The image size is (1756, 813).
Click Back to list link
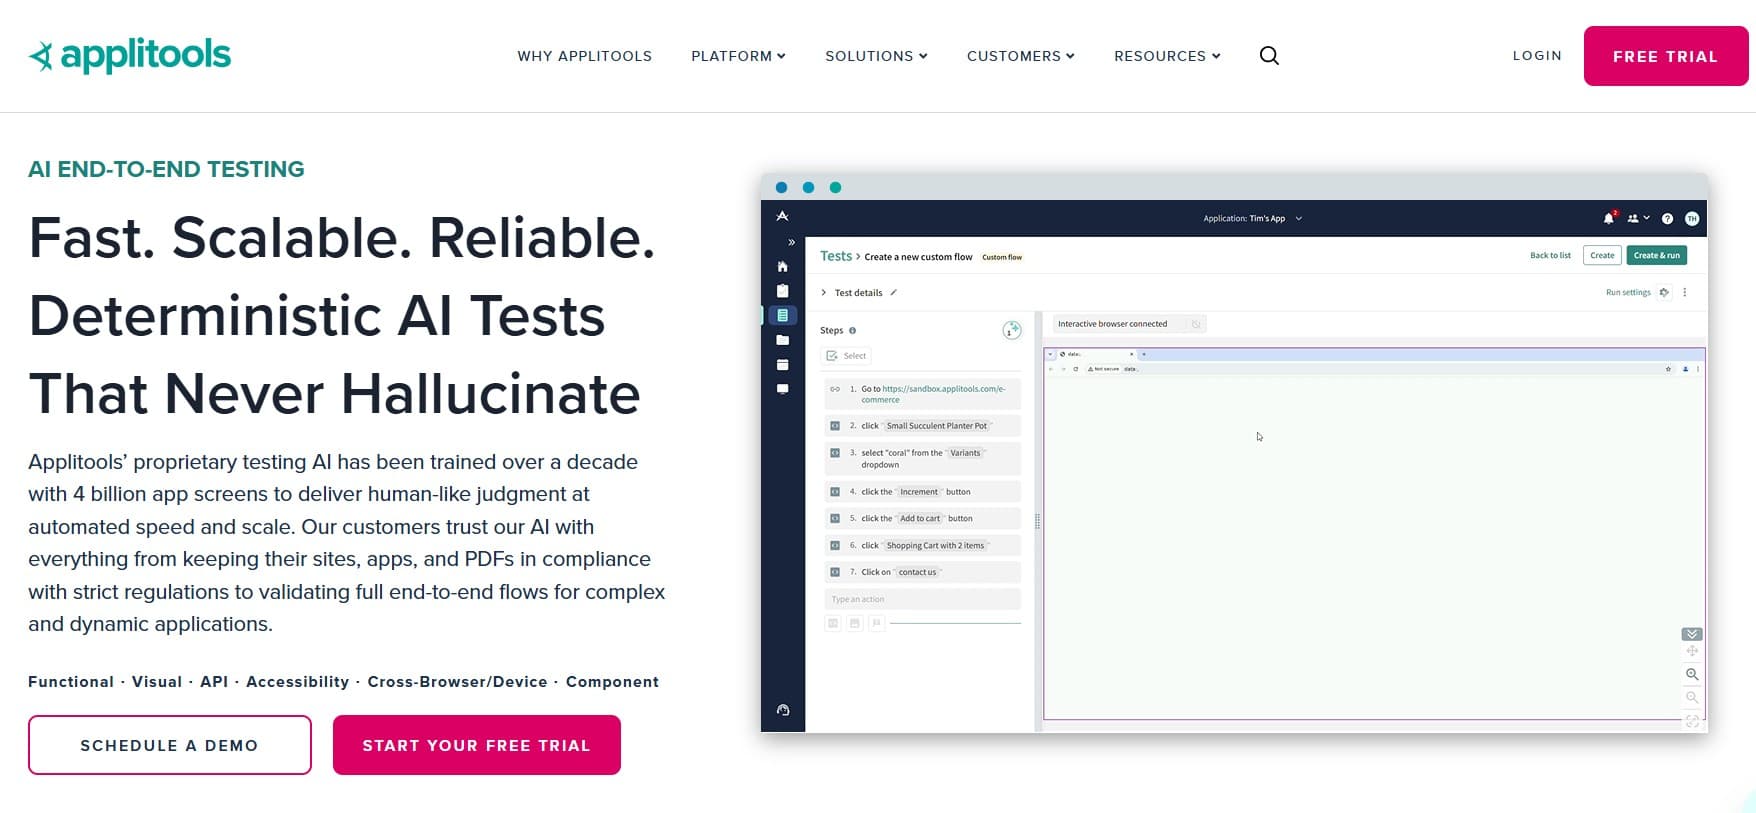click(x=1550, y=255)
